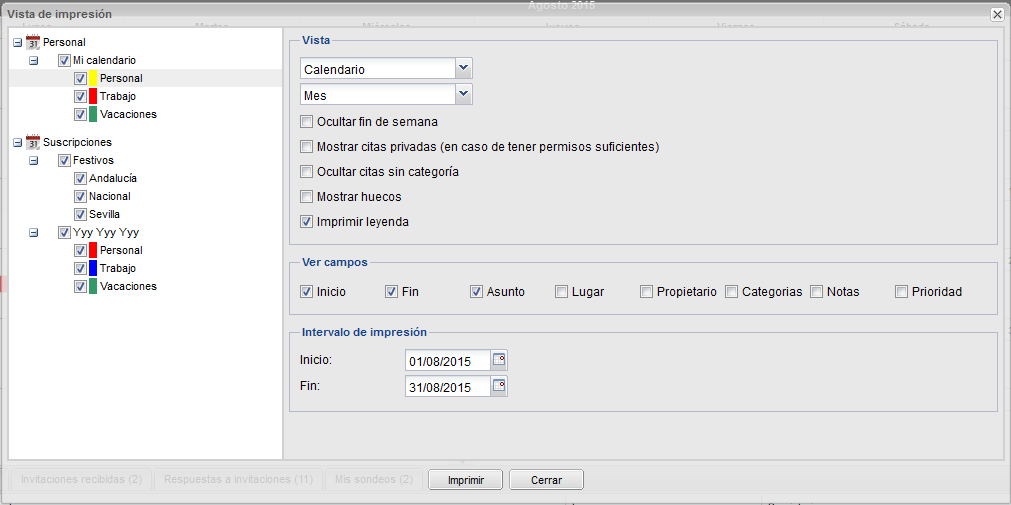The image size is (1011, 505).
Task: Uncheck the Andalucía checkbox
Action: 80,179
